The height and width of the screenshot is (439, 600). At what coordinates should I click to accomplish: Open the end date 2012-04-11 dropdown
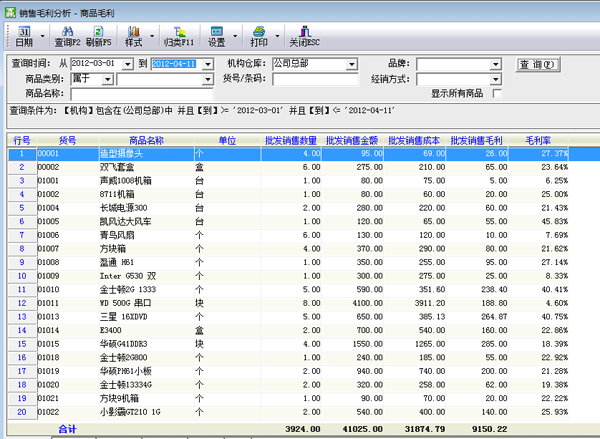208,64
